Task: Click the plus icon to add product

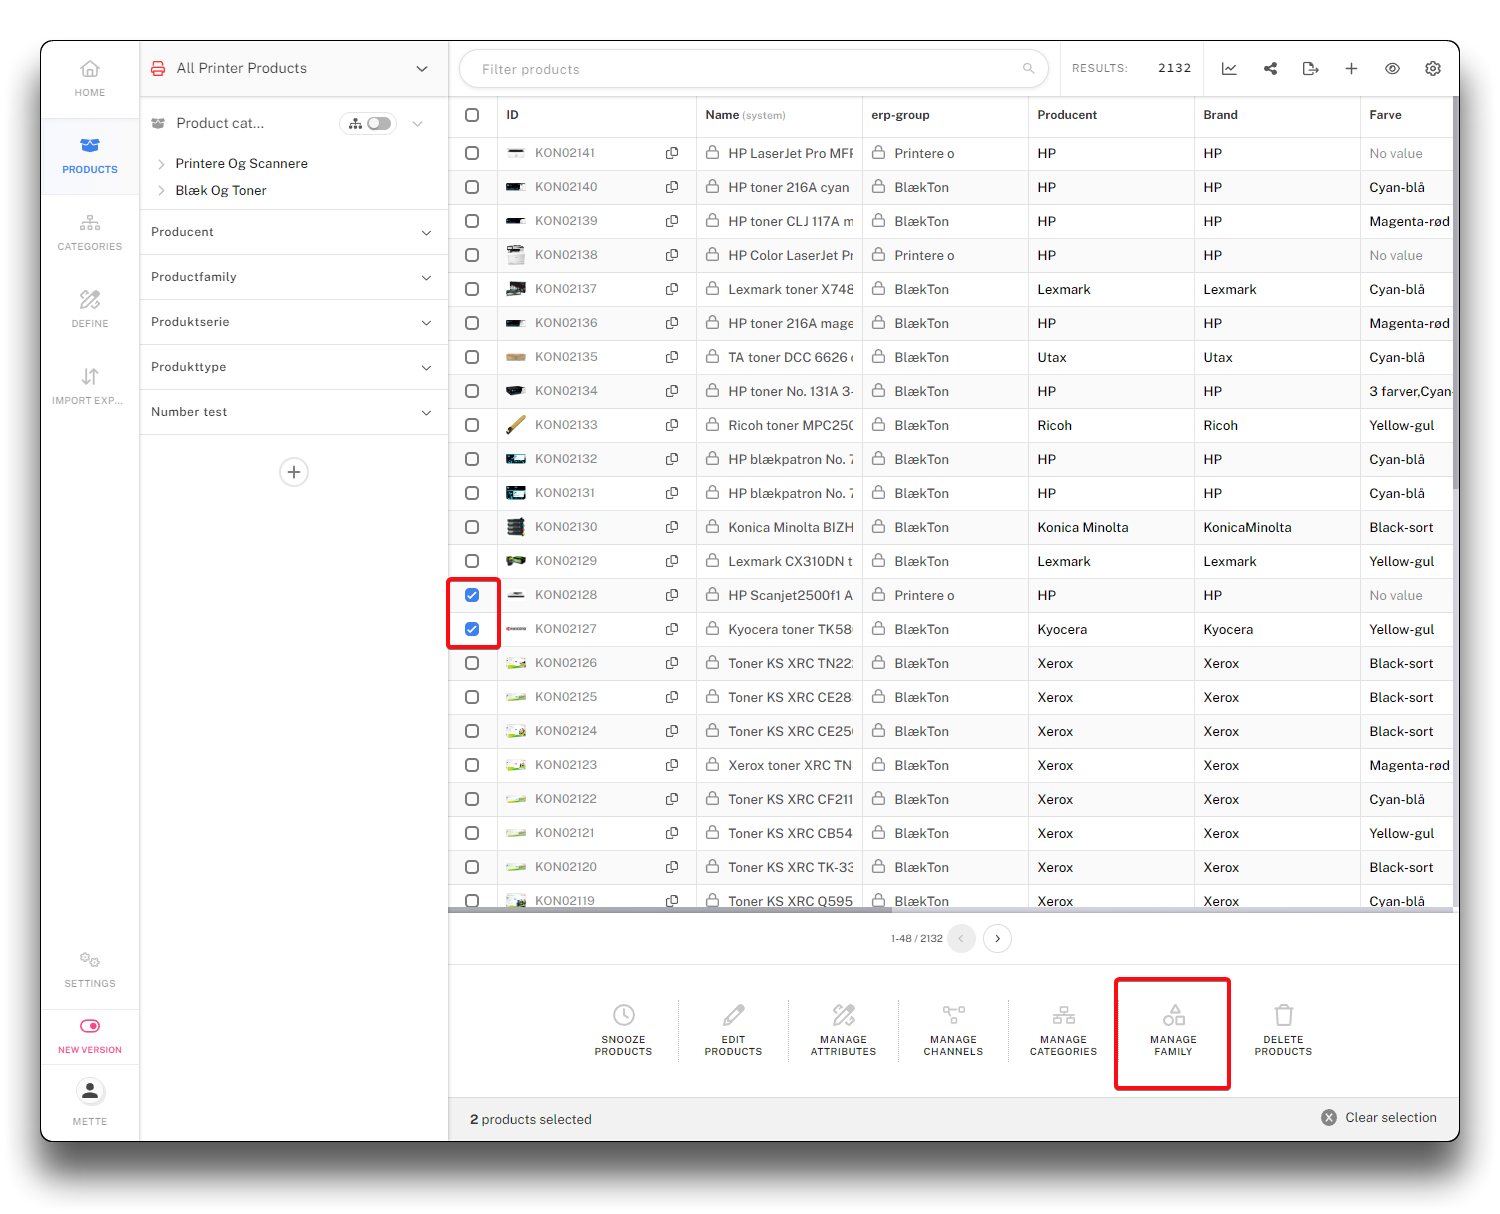Action: 1351,69
